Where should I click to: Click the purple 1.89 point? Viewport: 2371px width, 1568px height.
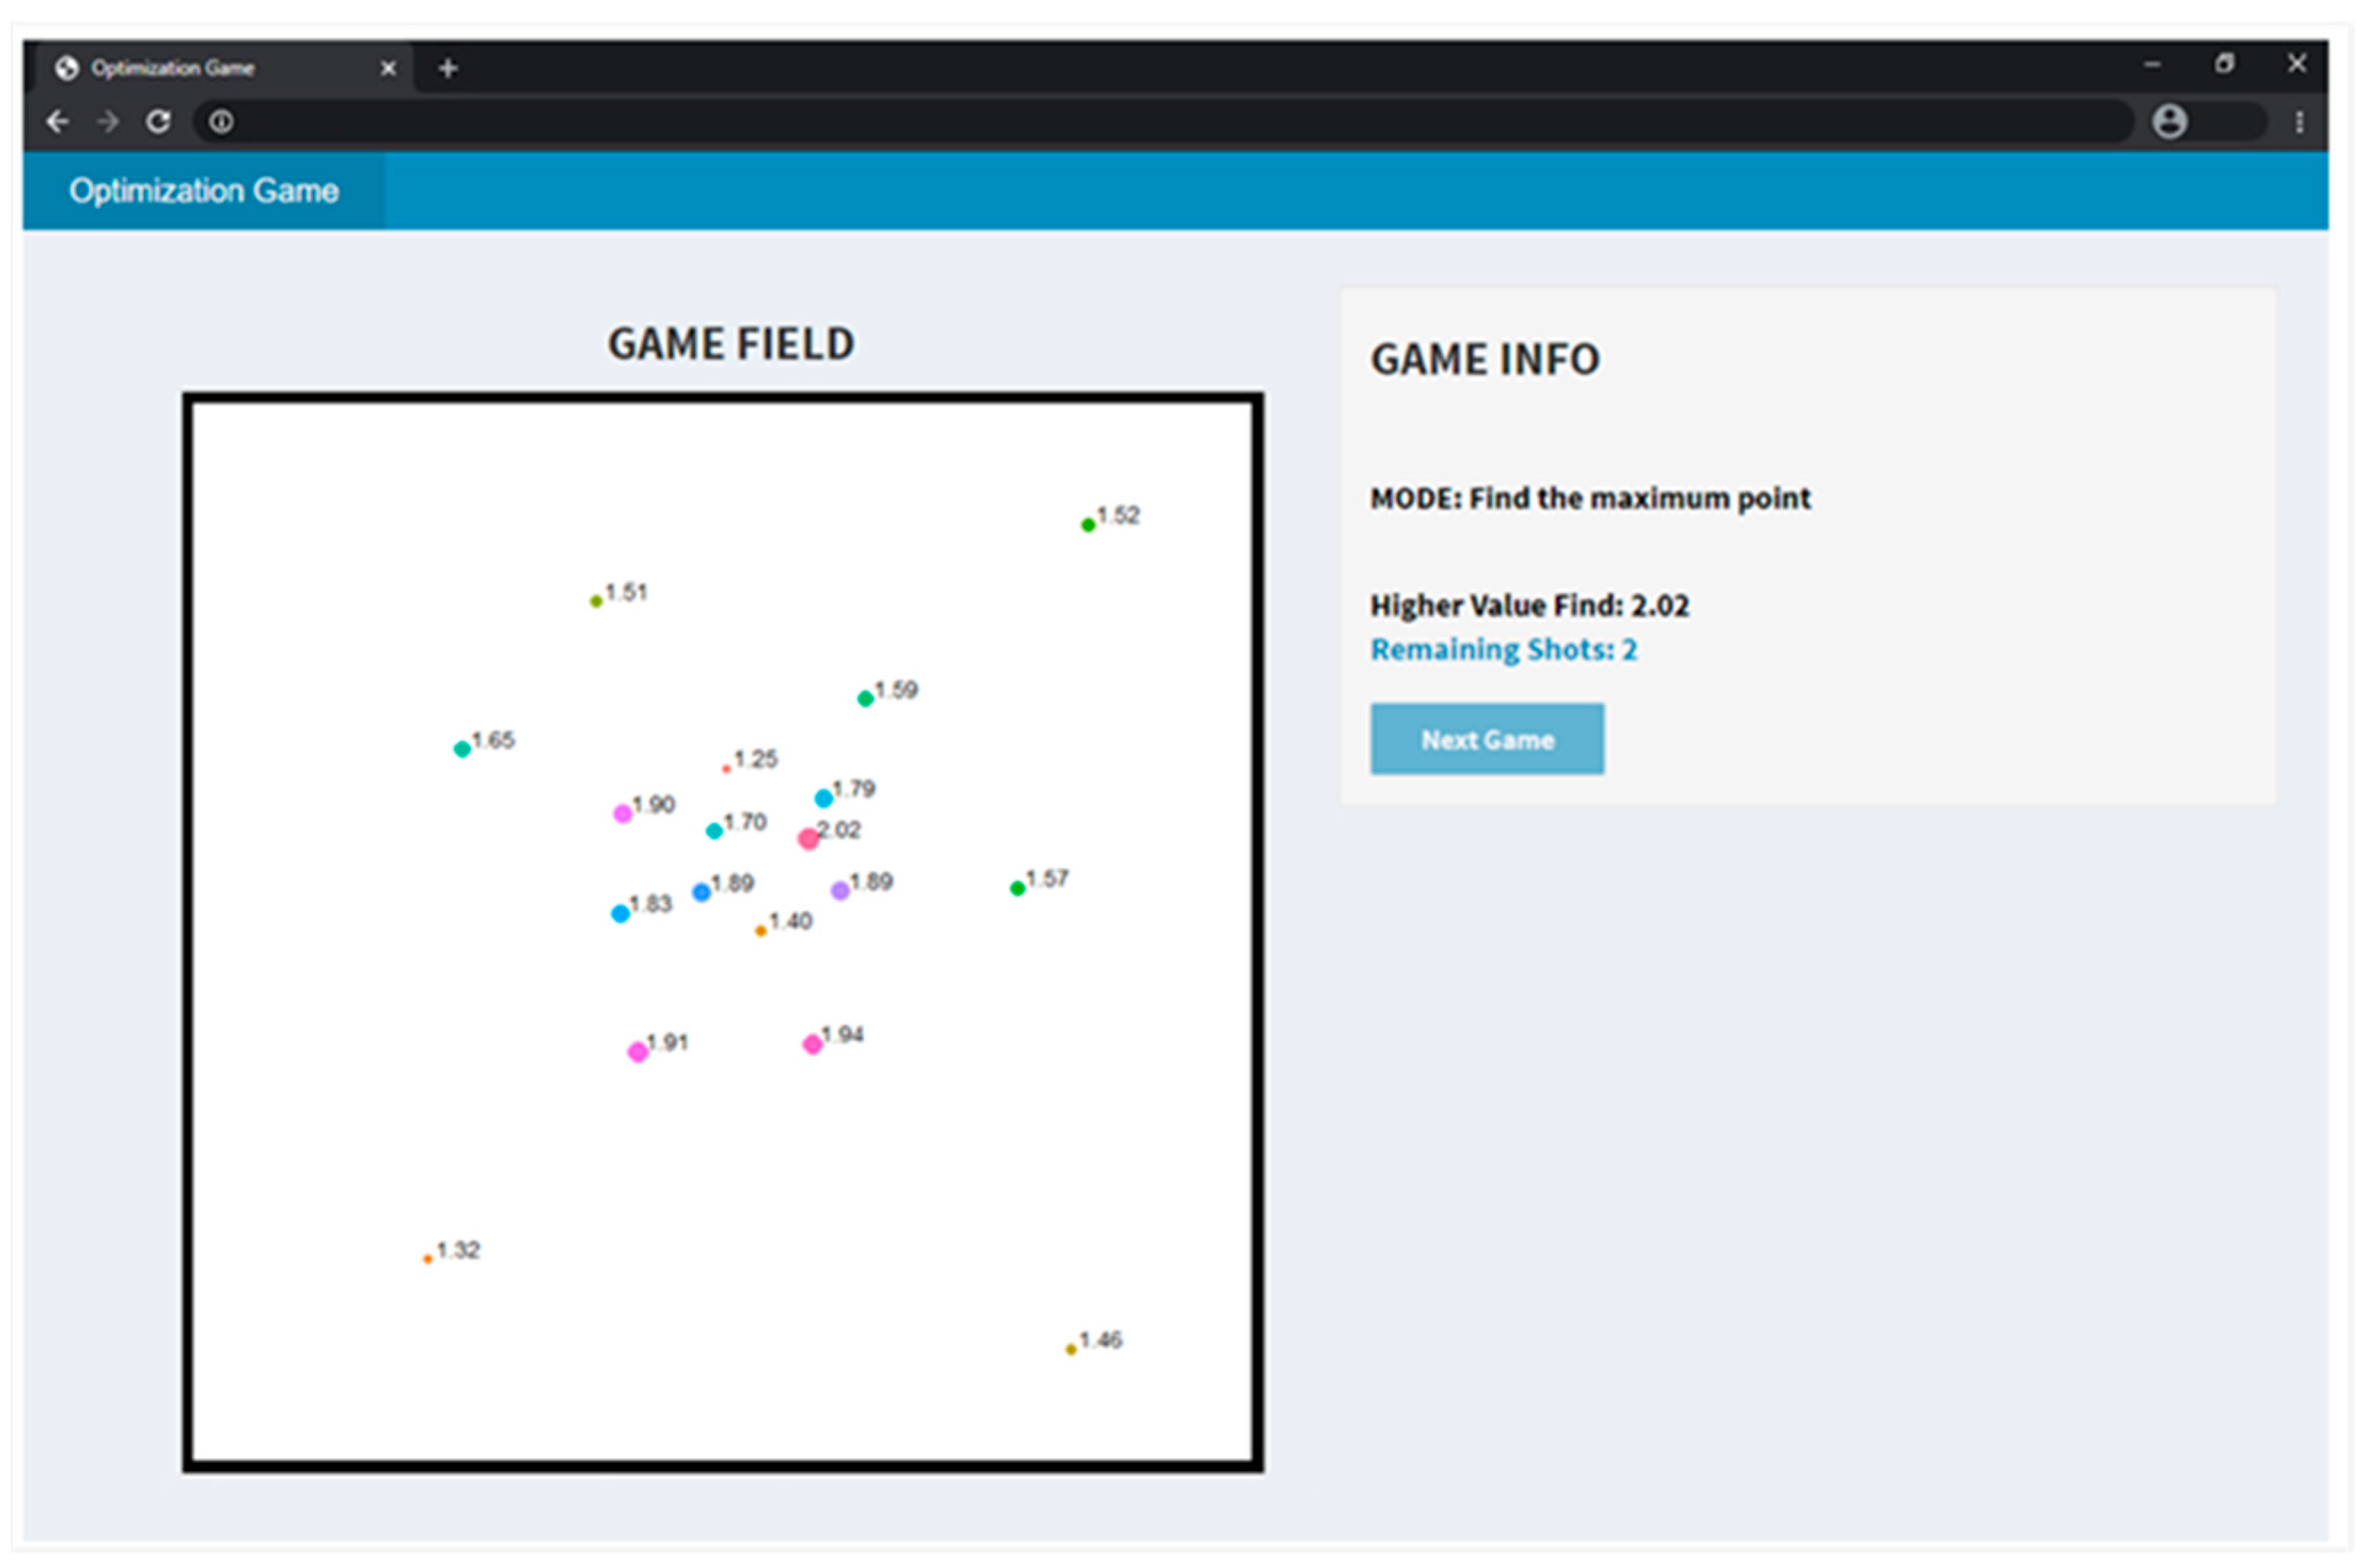pos(840,890)
